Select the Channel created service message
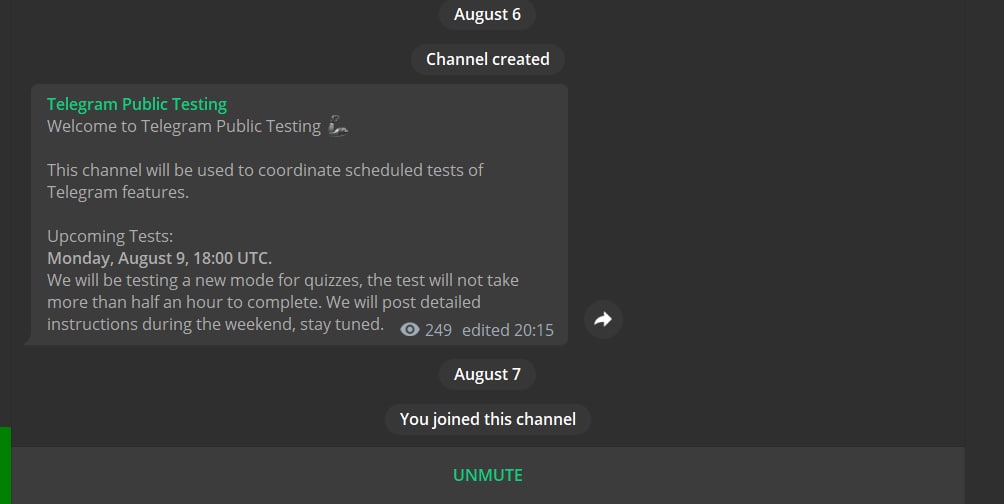The width and height of the screenshot is (1004, 504). [x=487, y=59]
